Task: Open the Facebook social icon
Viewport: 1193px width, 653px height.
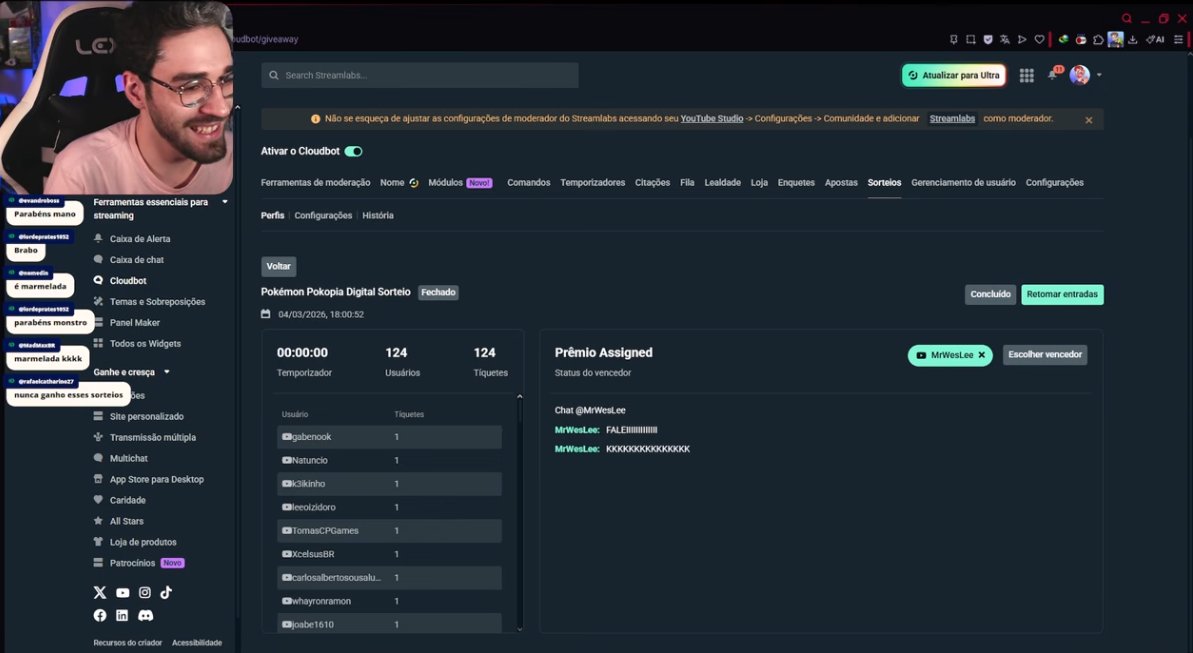Action: (x=100, y=615)
